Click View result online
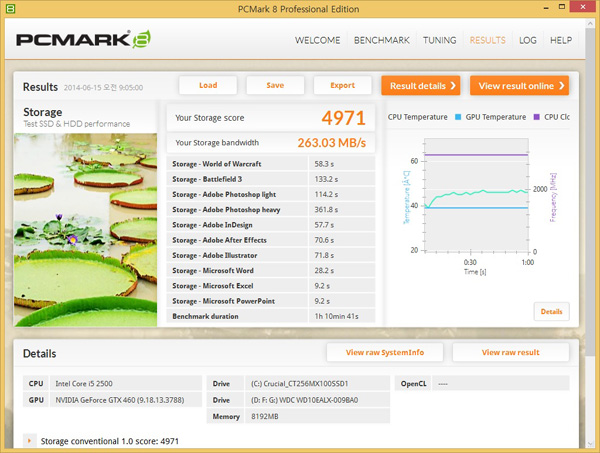This screenshot has height=453, width=600. (520, 85)
